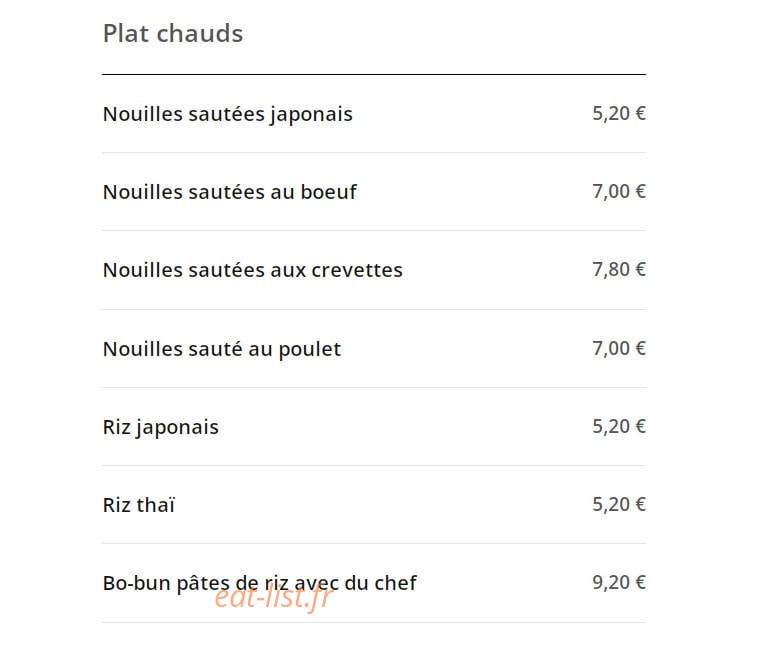
Task: Select the Riz thaï item
Action: tap(139, 505)
